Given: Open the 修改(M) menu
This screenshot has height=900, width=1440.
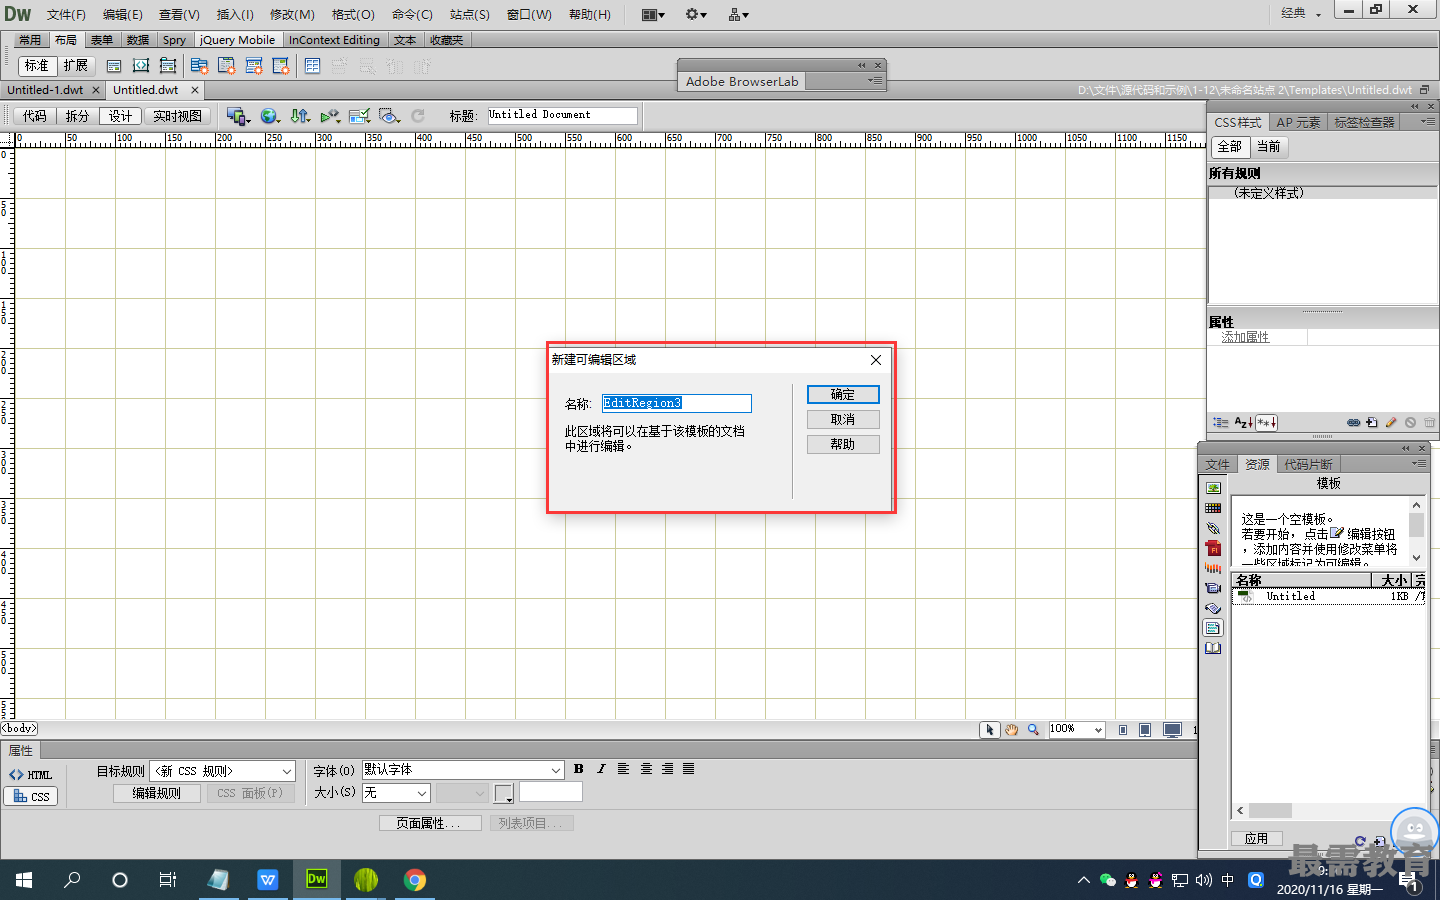Looking at the screenshot, I should (292, 14).
